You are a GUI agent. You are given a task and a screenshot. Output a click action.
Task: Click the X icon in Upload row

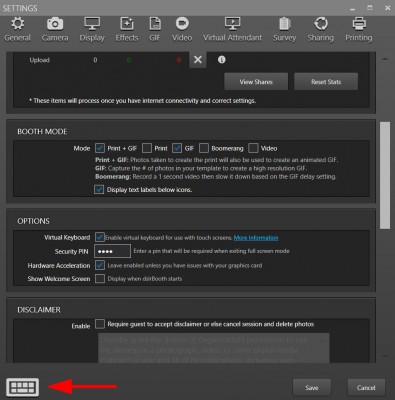coord(198,60)
